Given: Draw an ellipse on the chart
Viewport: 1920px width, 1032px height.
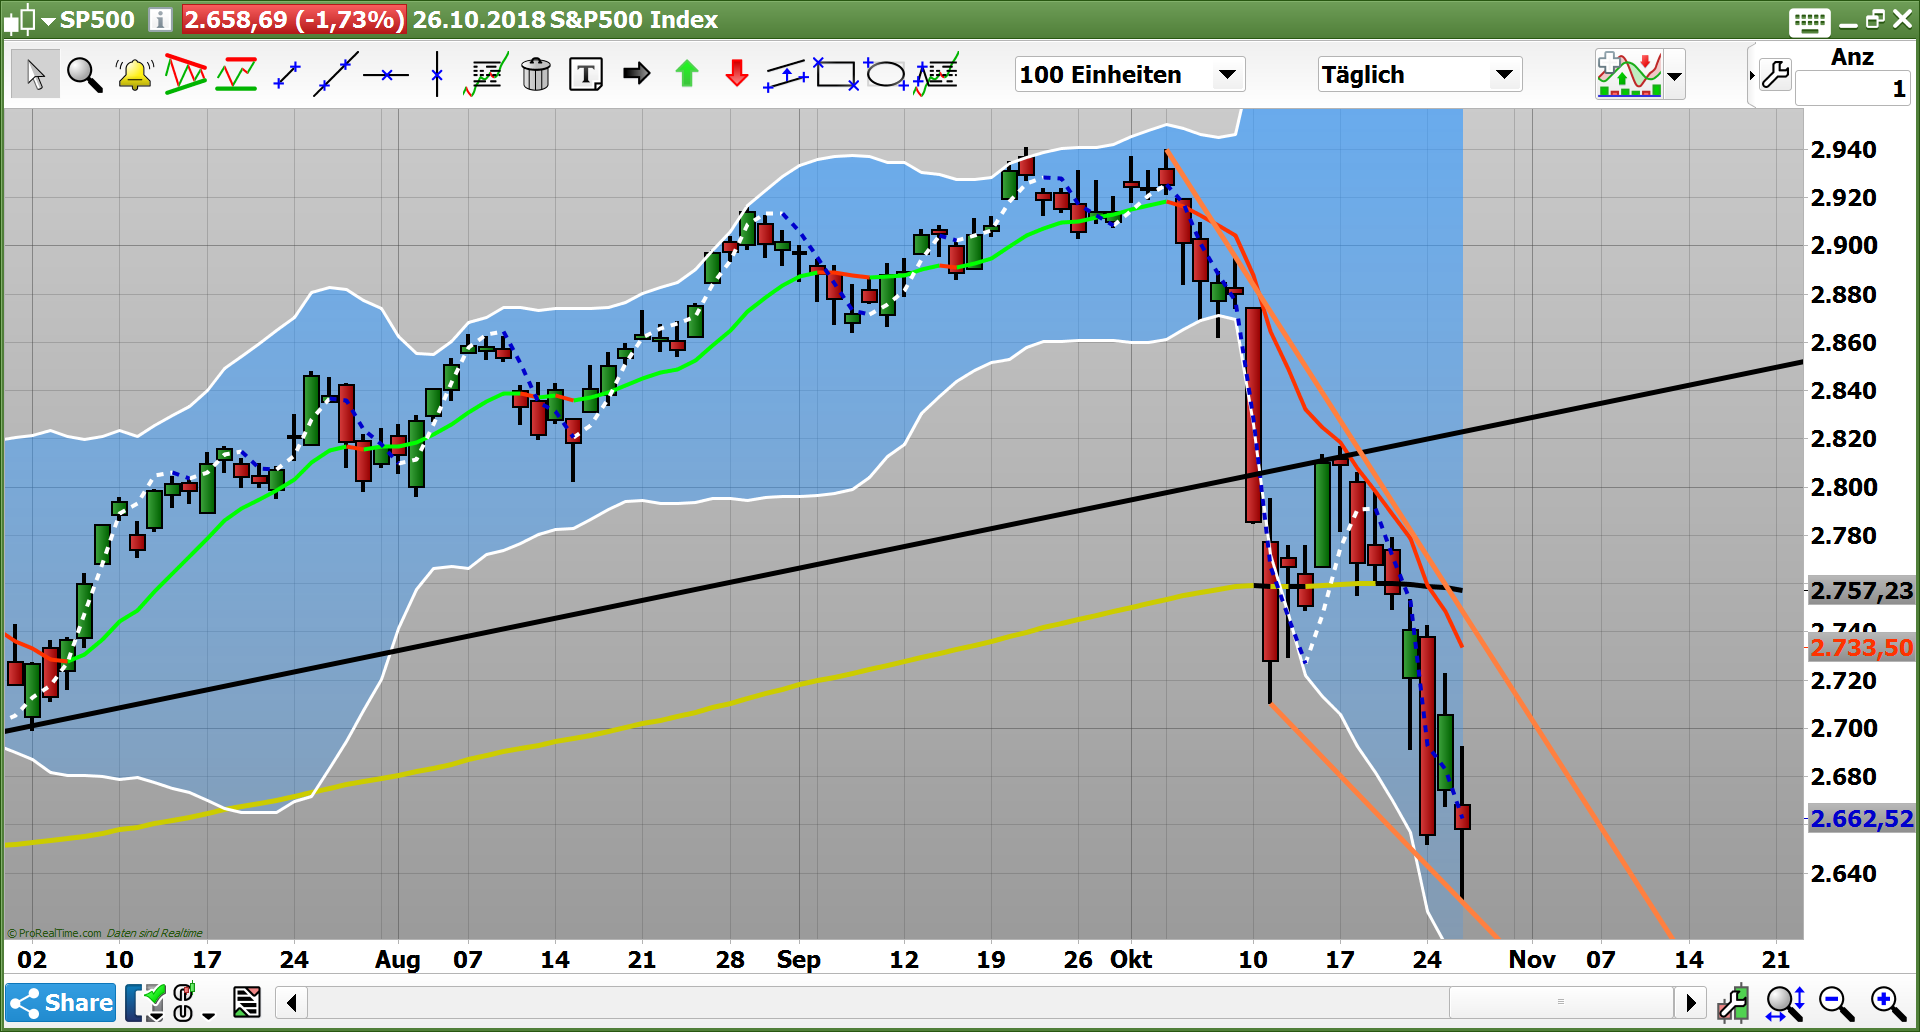Looking at the screenshot, I should coord(886,74).
